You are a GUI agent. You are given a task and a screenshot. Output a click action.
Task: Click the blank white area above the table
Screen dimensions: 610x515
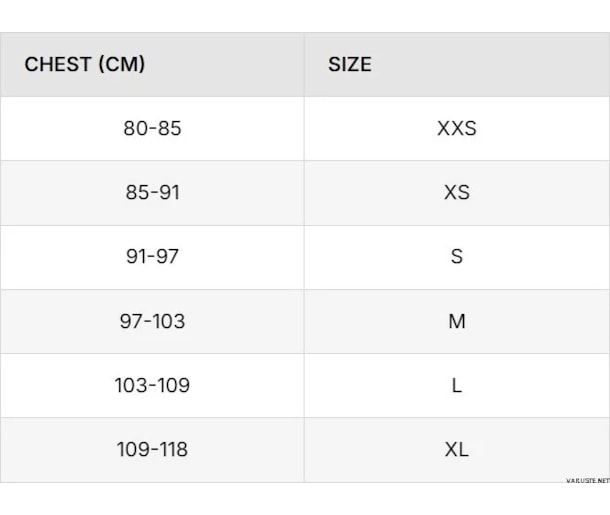[x=305, y=15]
